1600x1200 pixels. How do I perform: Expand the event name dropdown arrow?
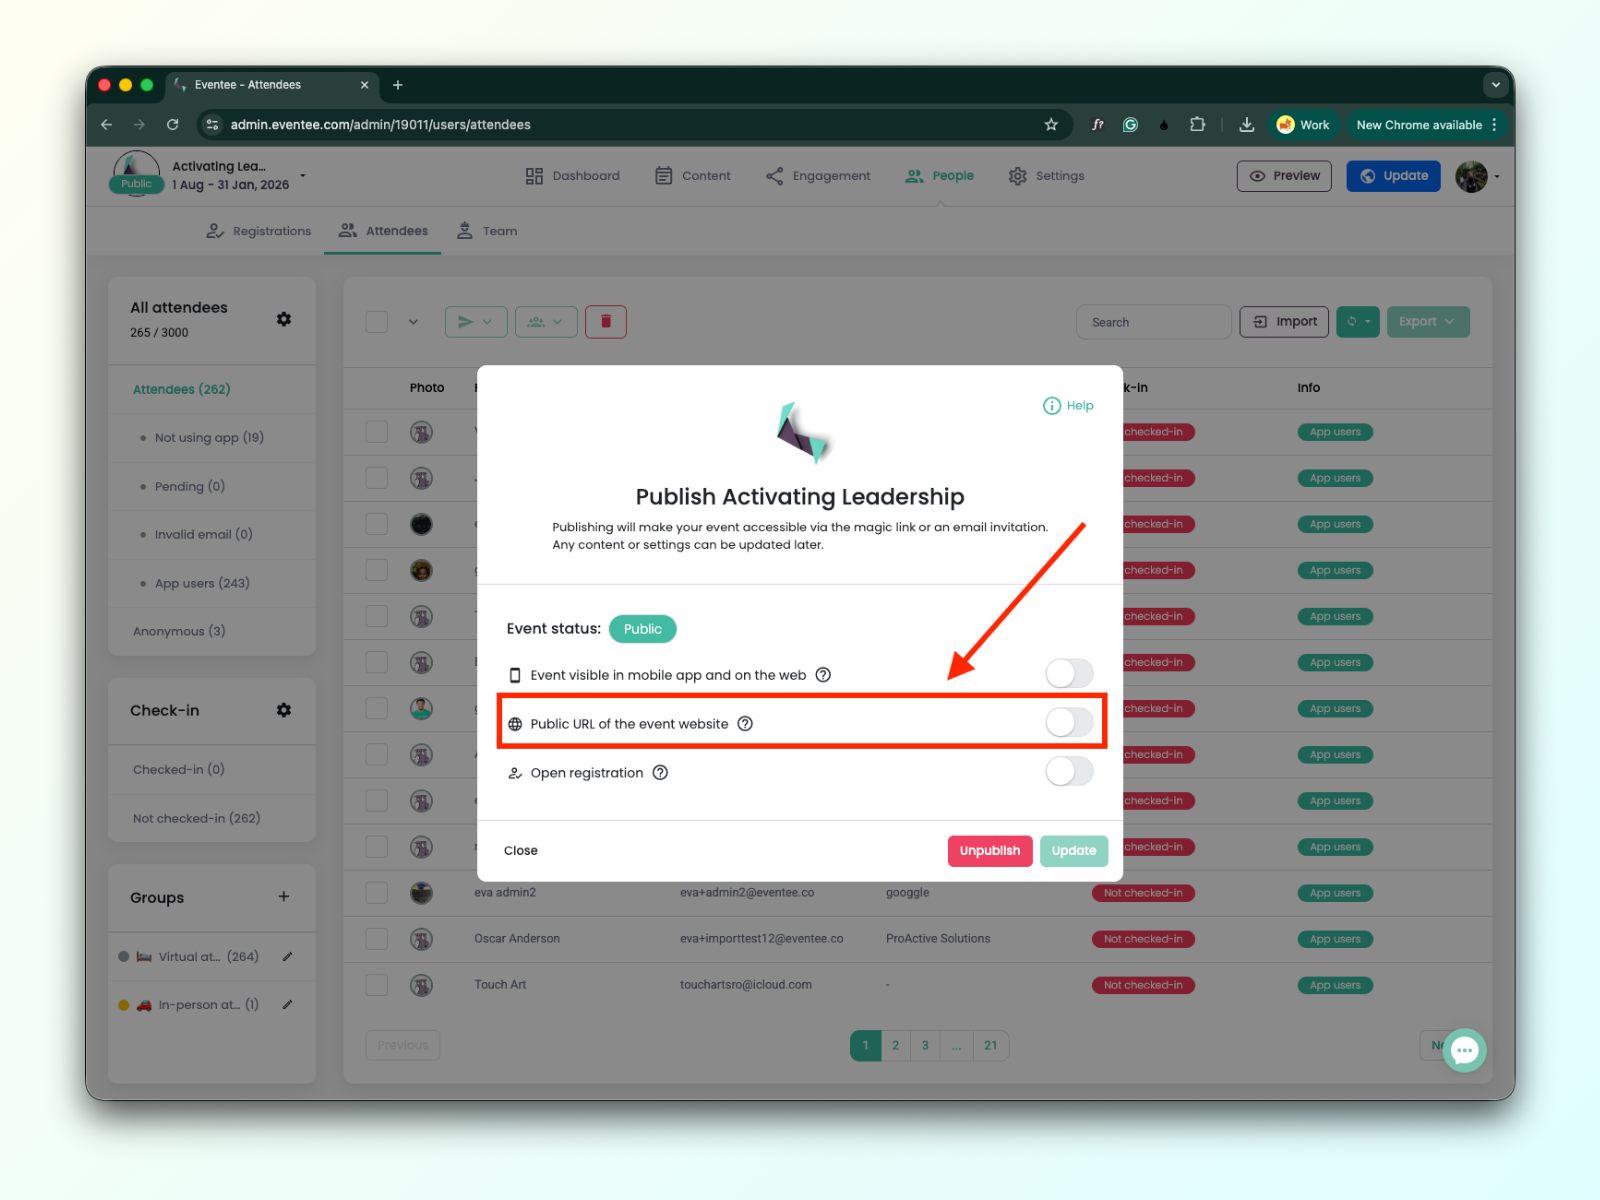click(x=302, y=176)
